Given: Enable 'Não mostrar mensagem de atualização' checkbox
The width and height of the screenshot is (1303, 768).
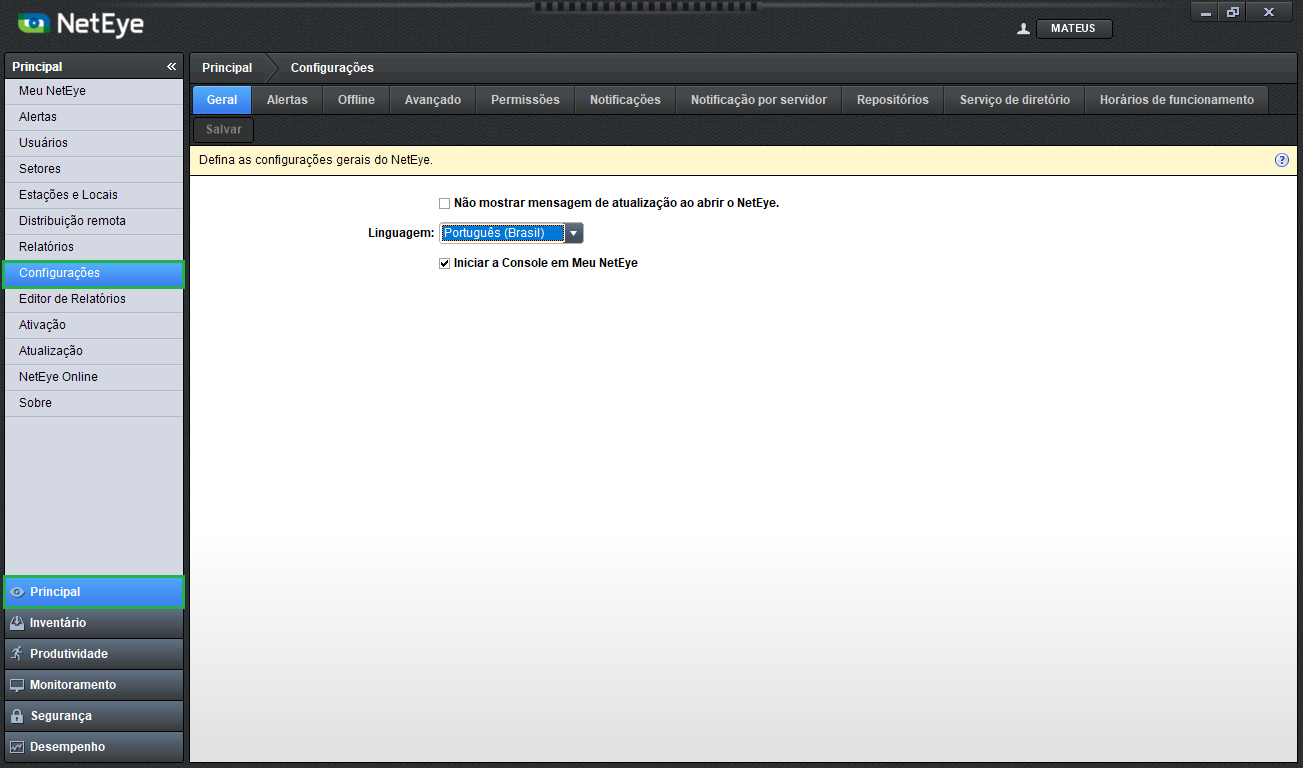Looking at the screenshot, I should coord(445,203).
